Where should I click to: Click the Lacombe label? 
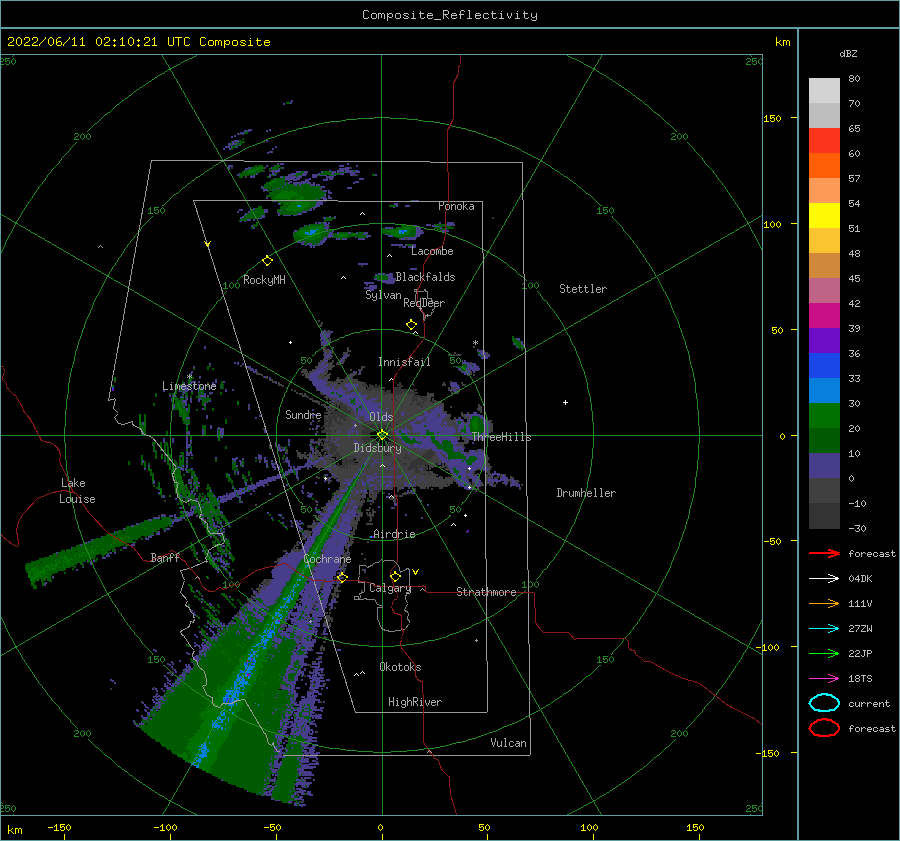[x=432, y=251]
